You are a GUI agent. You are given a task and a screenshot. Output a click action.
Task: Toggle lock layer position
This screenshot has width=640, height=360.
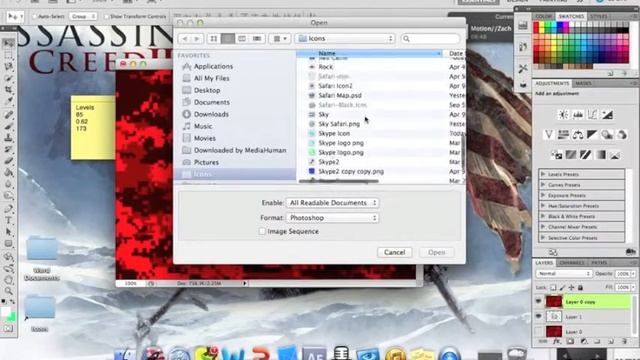click(571, 288)
